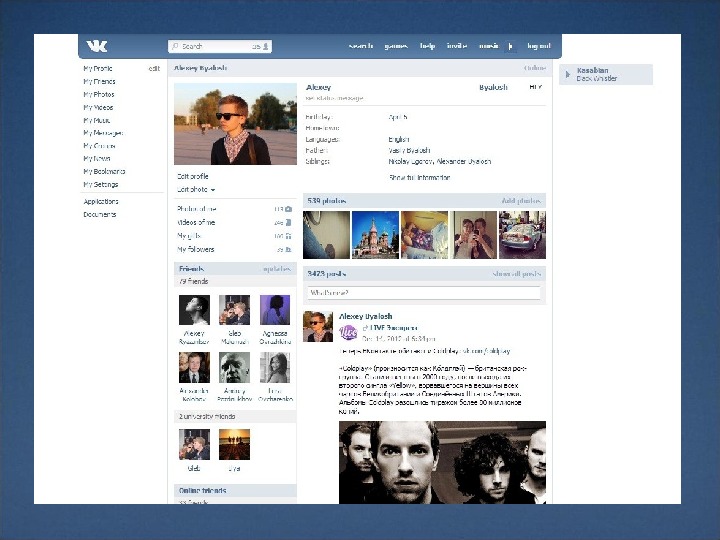The width and height of the screenshot is (720, 540).
Task: Click 3473 posts header
Action: tap(326, 274)
